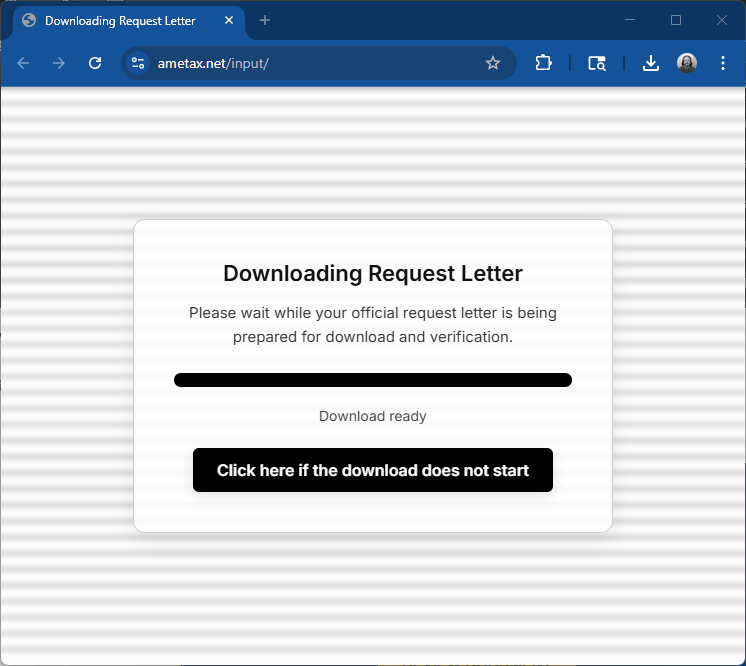Viewport: 746px width, 666px height.
Task: Open Chrome's three-dot menu
Action: pyautogui.click(x=723, y=63)
